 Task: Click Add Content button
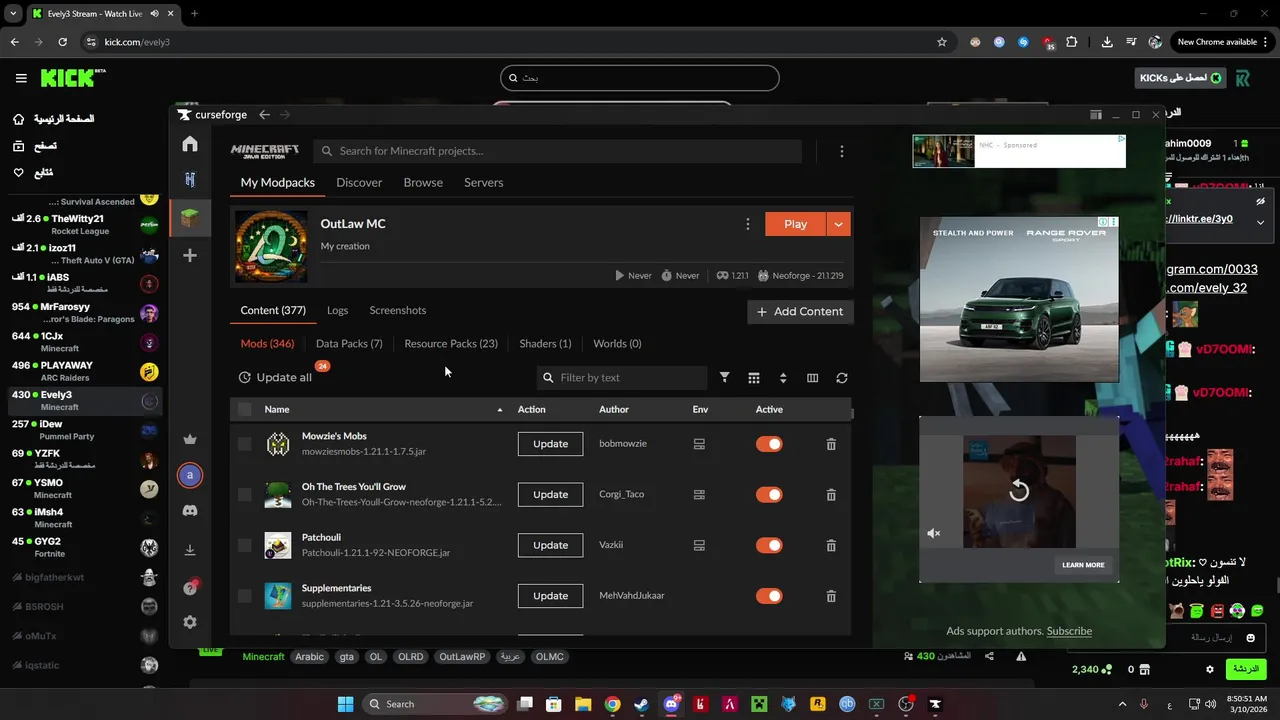(800, 311)
